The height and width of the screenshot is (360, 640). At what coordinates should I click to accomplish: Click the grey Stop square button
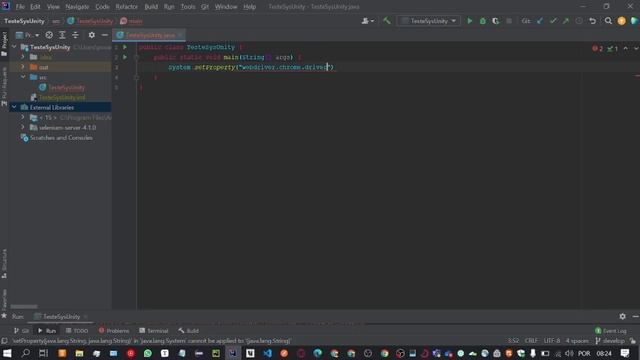[509, 21]
